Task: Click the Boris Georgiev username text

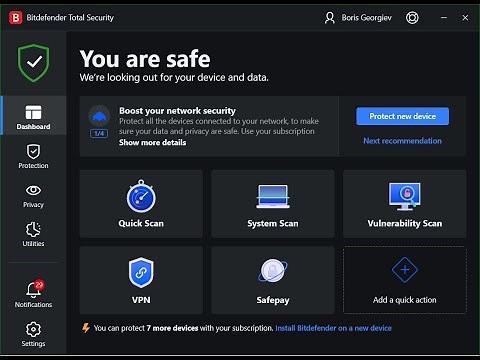Action: click(x=366, y=18)
